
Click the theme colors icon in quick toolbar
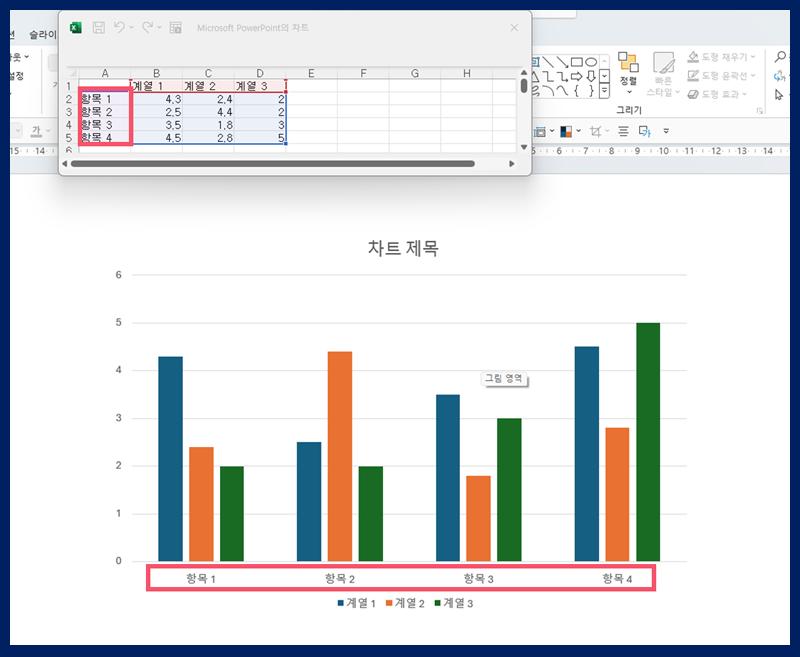tap(566, 132)
